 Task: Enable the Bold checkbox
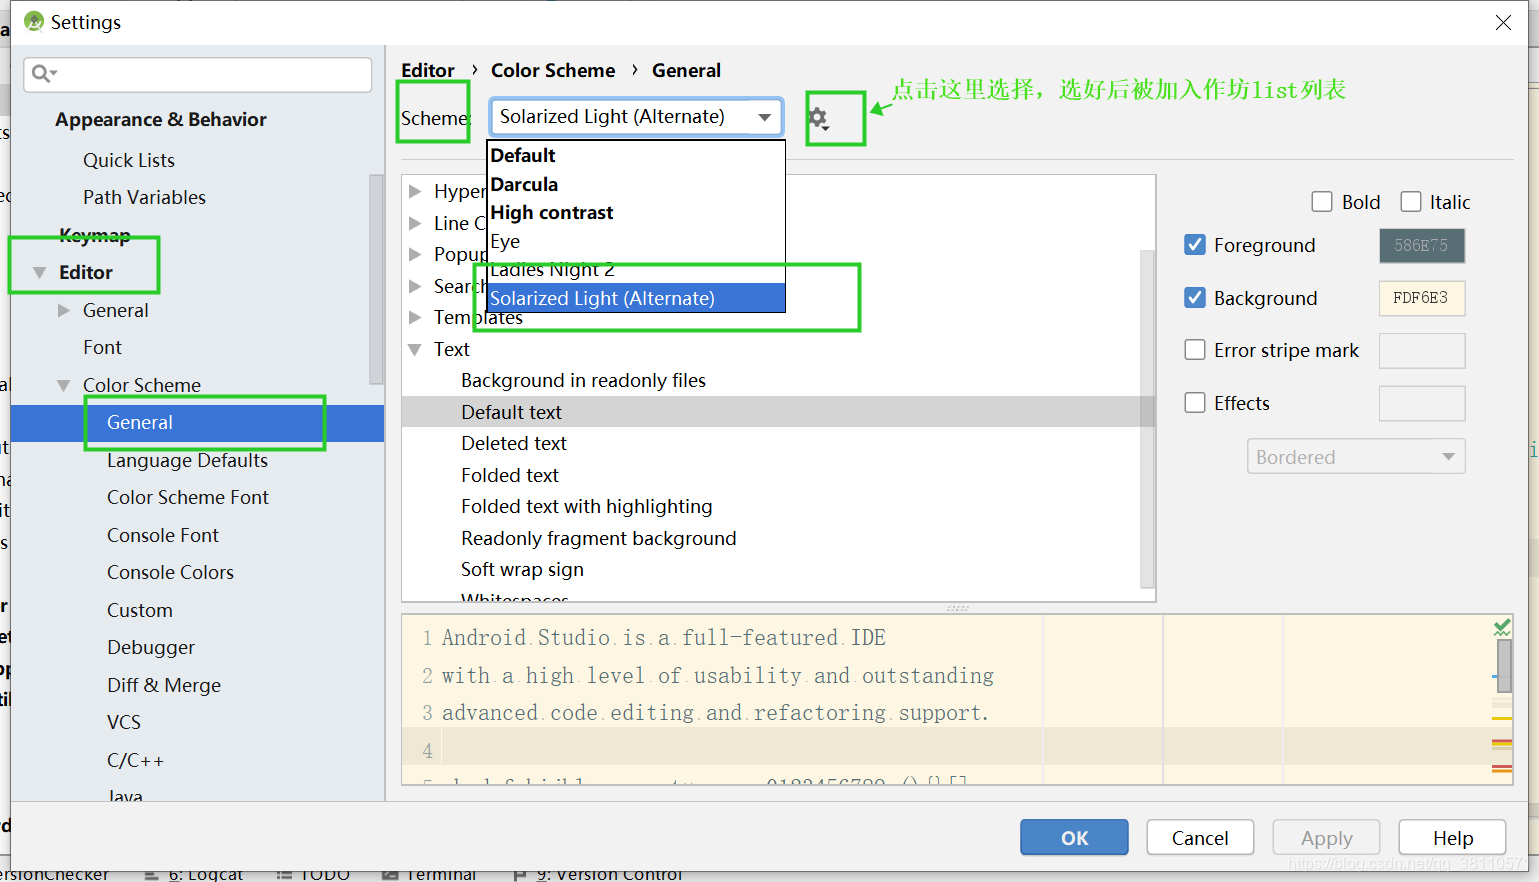click(x=1322, y=202)
